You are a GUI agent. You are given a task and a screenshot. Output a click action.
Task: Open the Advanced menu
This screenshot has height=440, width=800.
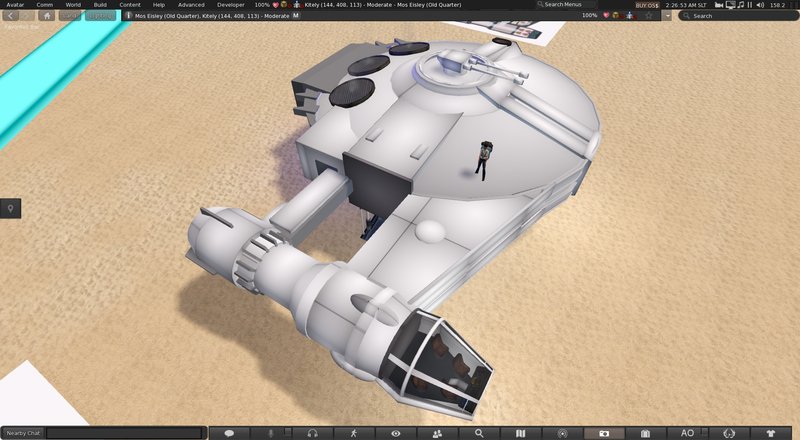tap(191, 5)
